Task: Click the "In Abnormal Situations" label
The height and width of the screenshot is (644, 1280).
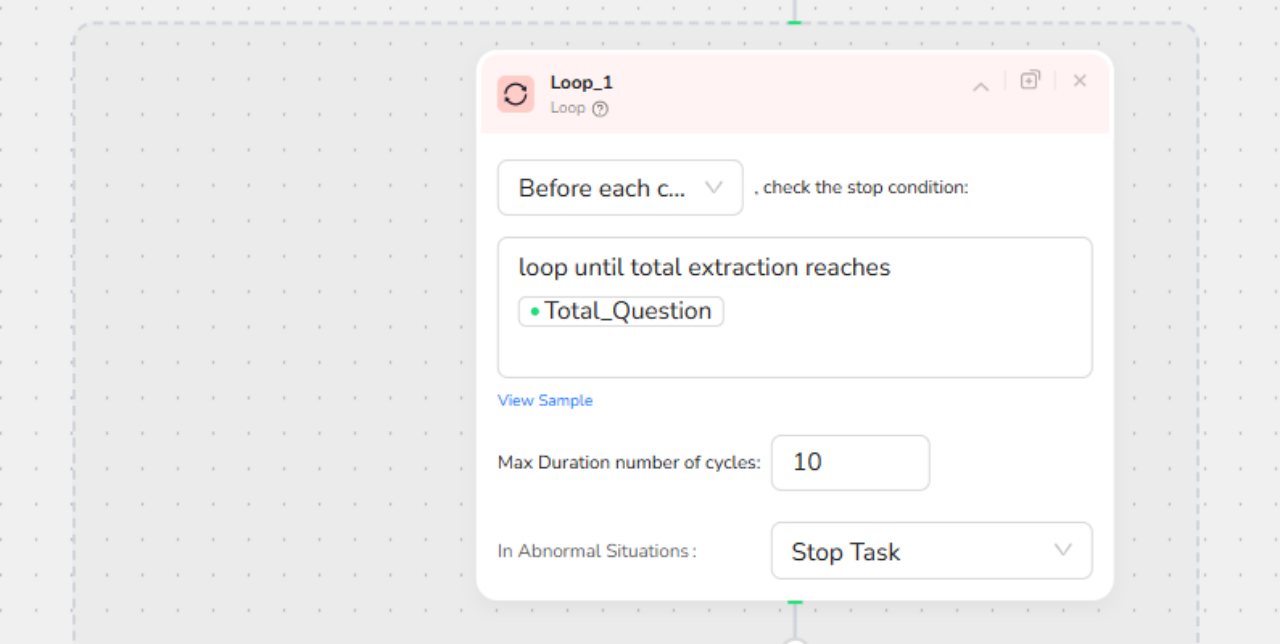Action: click(x=597, y=551)
